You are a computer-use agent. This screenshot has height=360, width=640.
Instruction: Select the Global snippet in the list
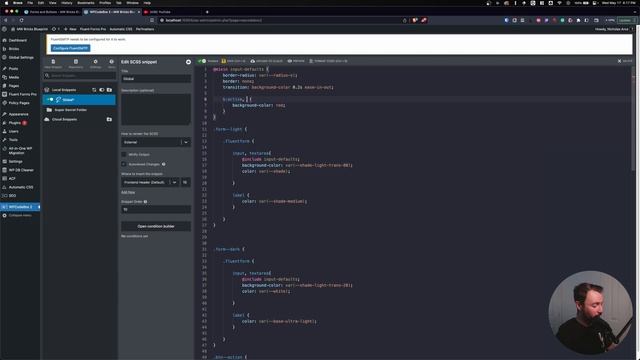point(79,100)
